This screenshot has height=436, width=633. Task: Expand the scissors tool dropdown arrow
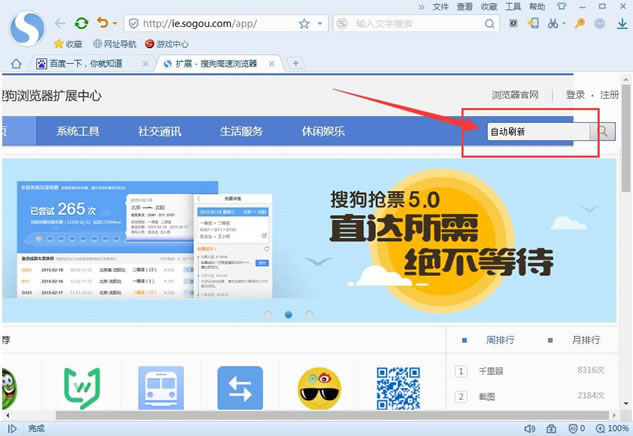(564, 23)
